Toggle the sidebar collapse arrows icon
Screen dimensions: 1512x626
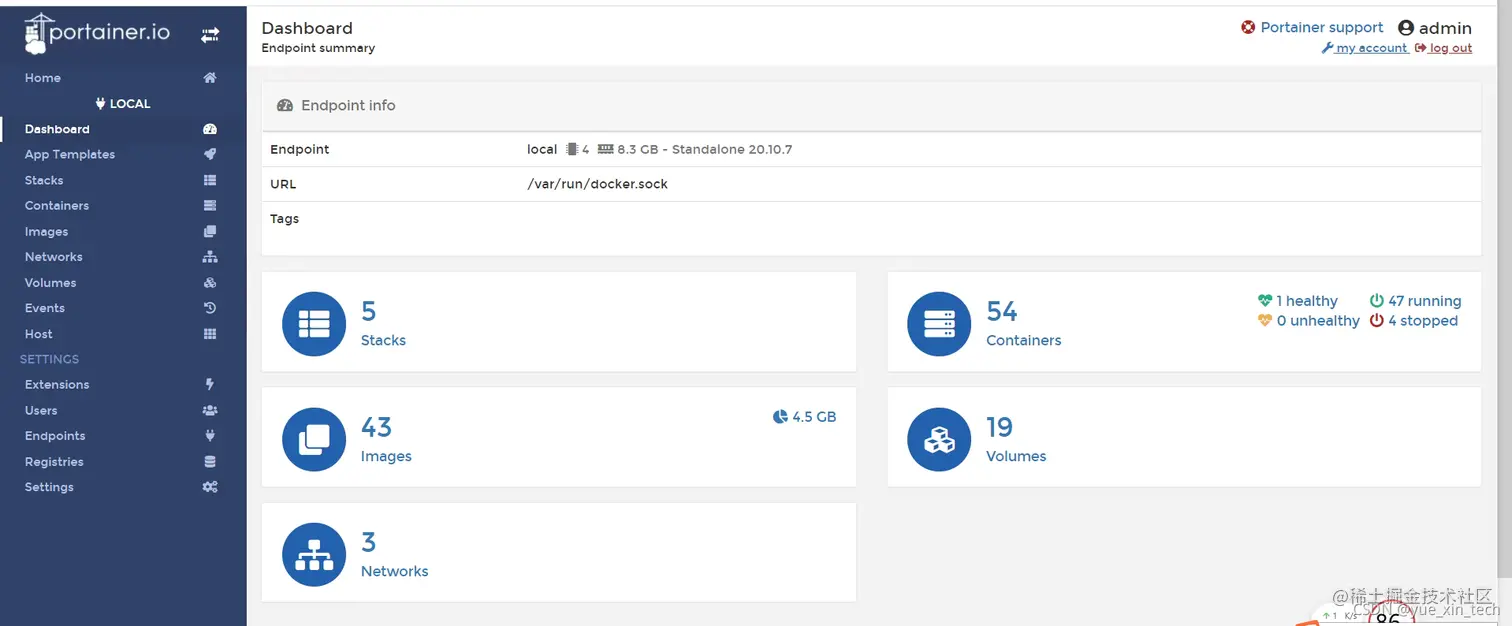point(210,35)
